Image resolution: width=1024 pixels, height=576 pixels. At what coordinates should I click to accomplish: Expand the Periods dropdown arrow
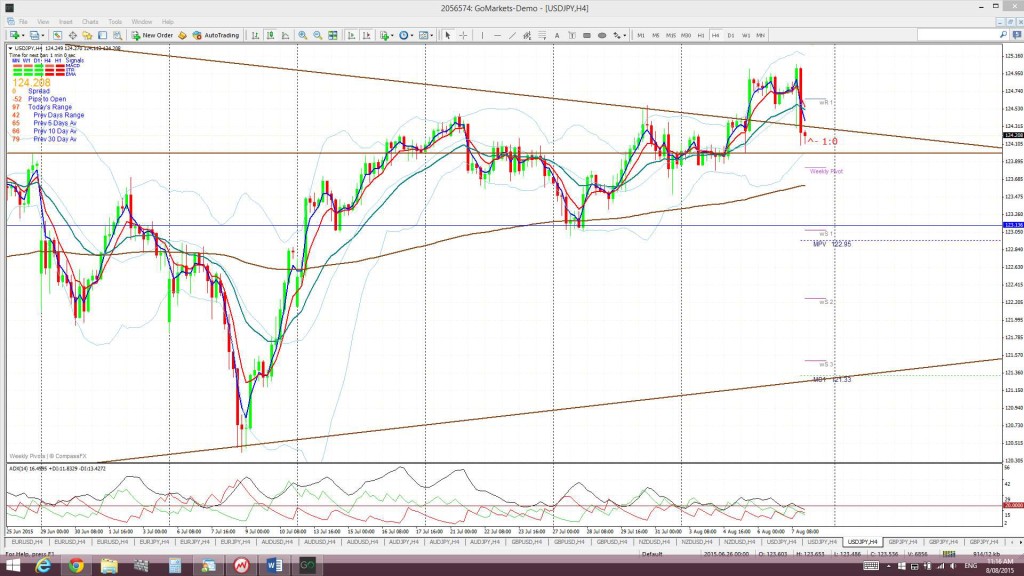click(x=412, y=35)
